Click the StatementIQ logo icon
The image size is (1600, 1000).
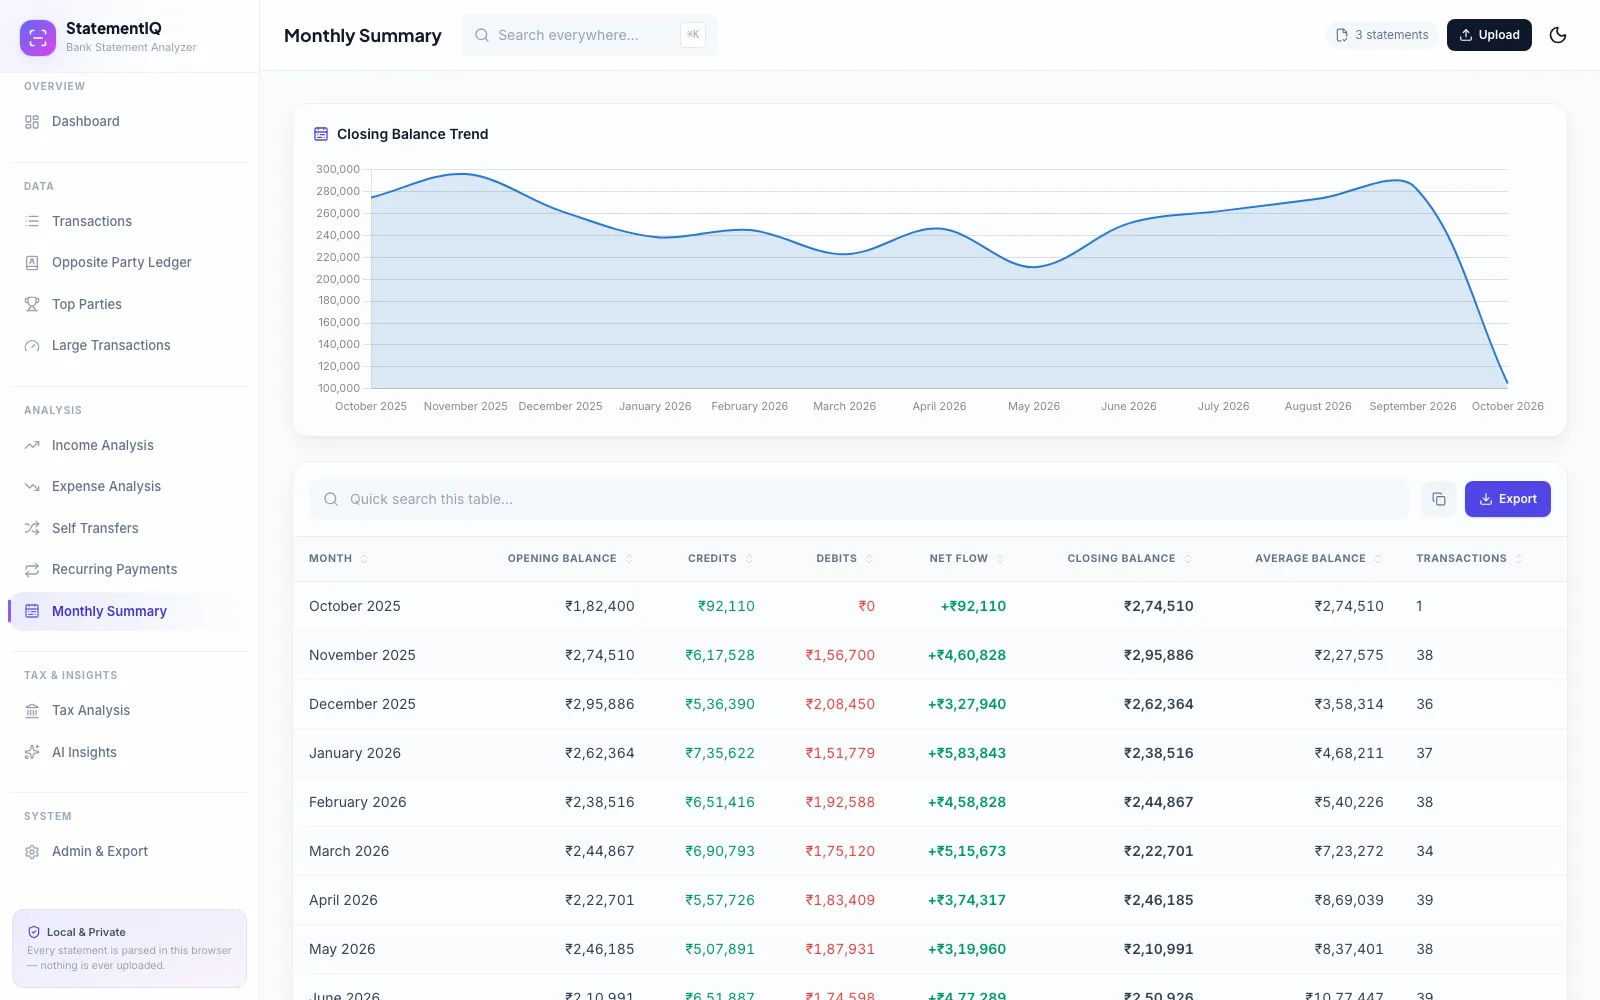click(38, 38)
